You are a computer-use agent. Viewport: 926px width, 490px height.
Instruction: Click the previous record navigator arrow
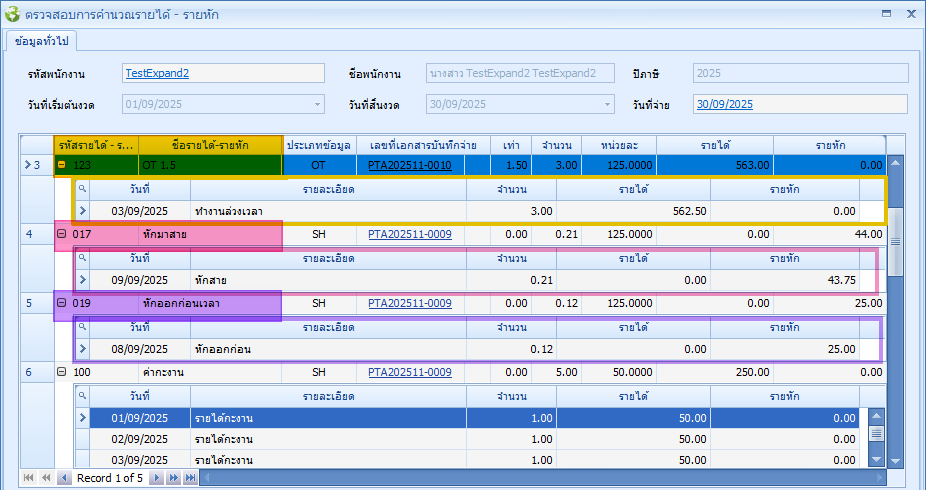pos(64,479)
